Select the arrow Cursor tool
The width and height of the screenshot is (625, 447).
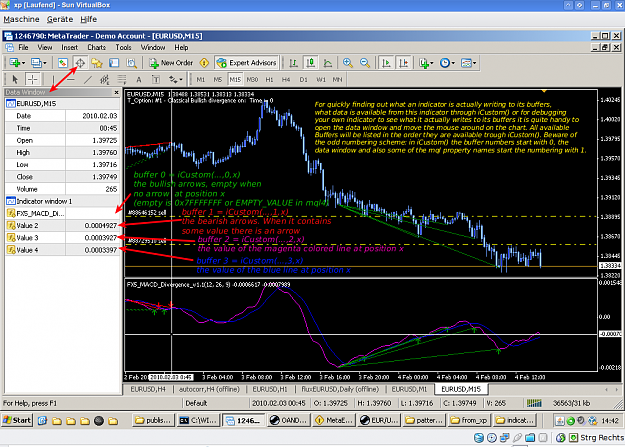point(15,80)
